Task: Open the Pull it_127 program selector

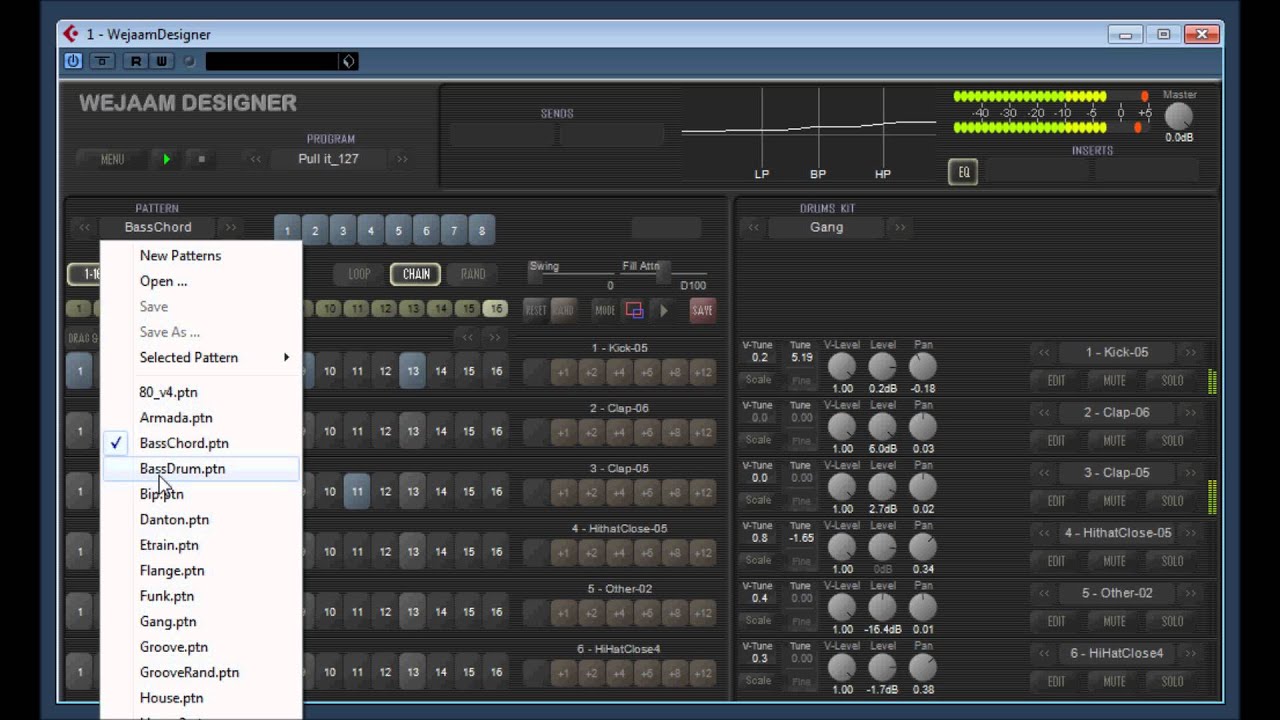Action: (x=328, y=159)
